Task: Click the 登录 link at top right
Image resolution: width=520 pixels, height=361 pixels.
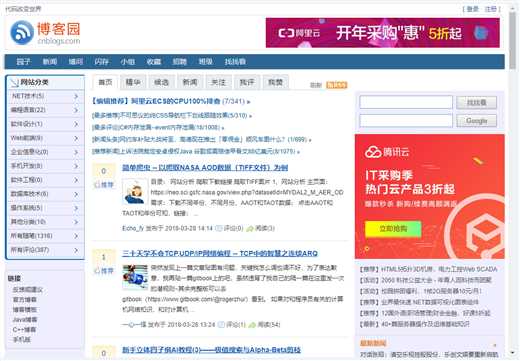Action: [x=473, y=9]
